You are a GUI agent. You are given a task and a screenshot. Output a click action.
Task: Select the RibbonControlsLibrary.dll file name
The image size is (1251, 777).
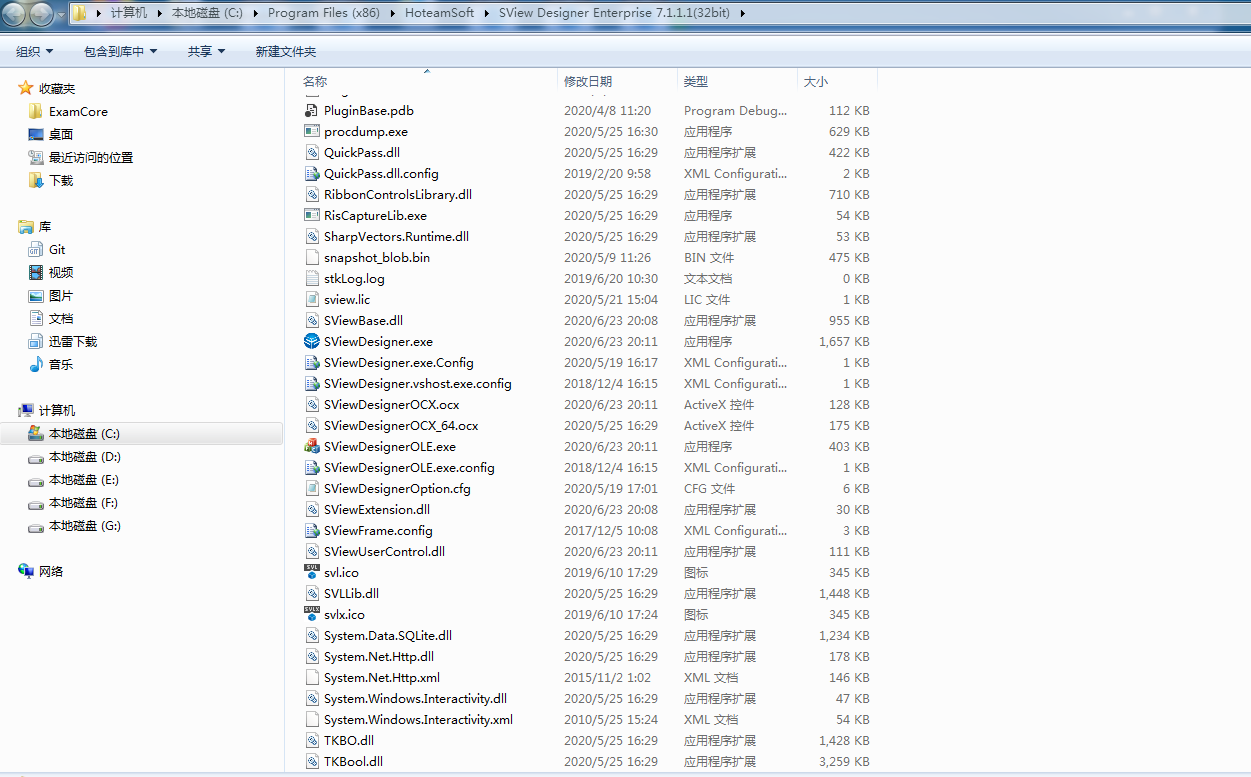point(398,194)
